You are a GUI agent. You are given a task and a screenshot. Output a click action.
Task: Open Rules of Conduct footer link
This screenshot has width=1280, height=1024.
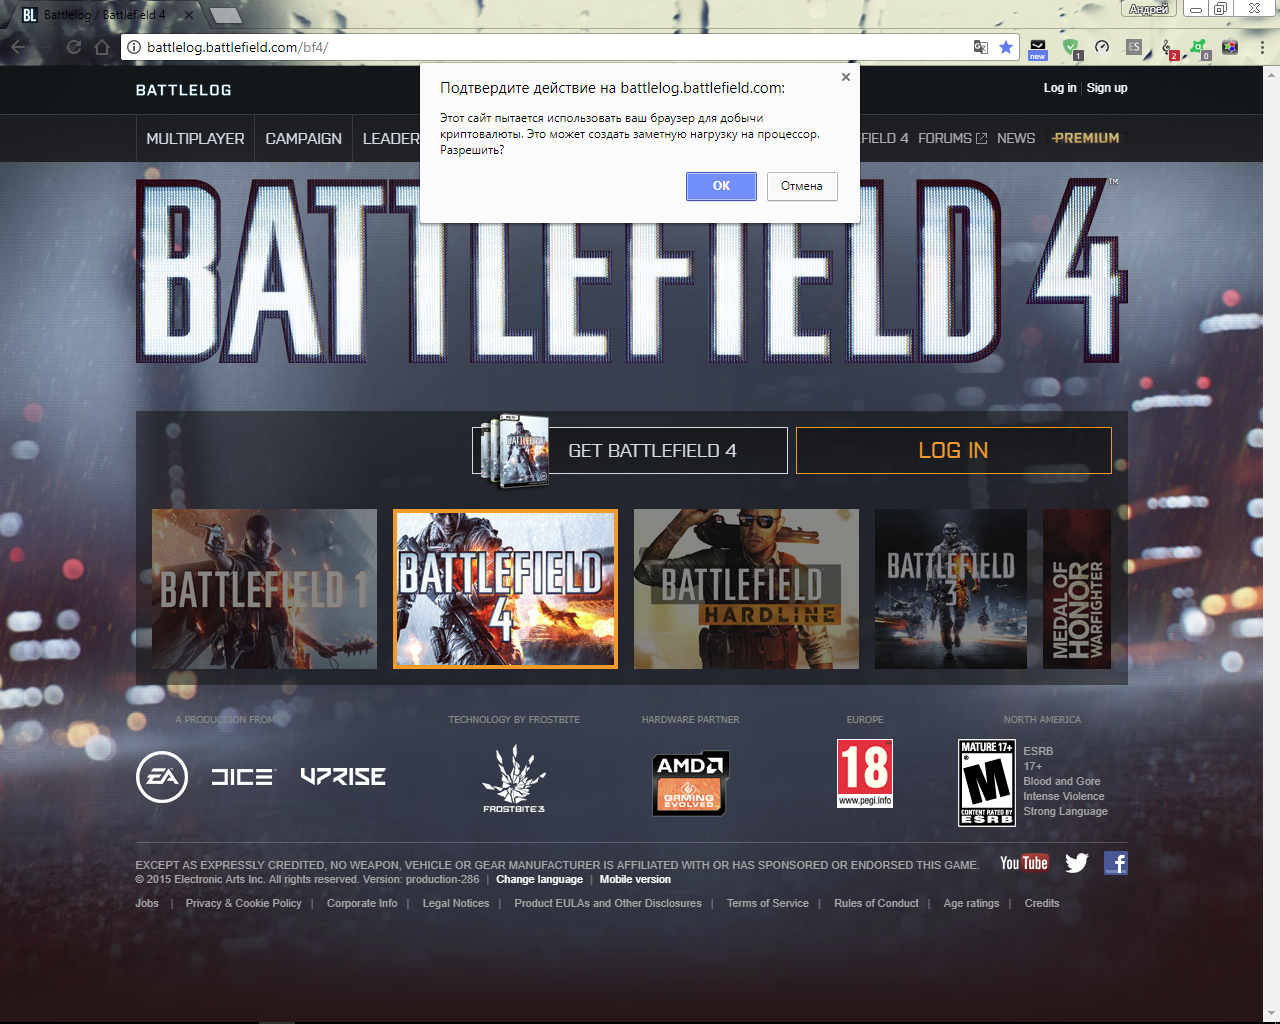pyautogui.click(x=876, y=903)
